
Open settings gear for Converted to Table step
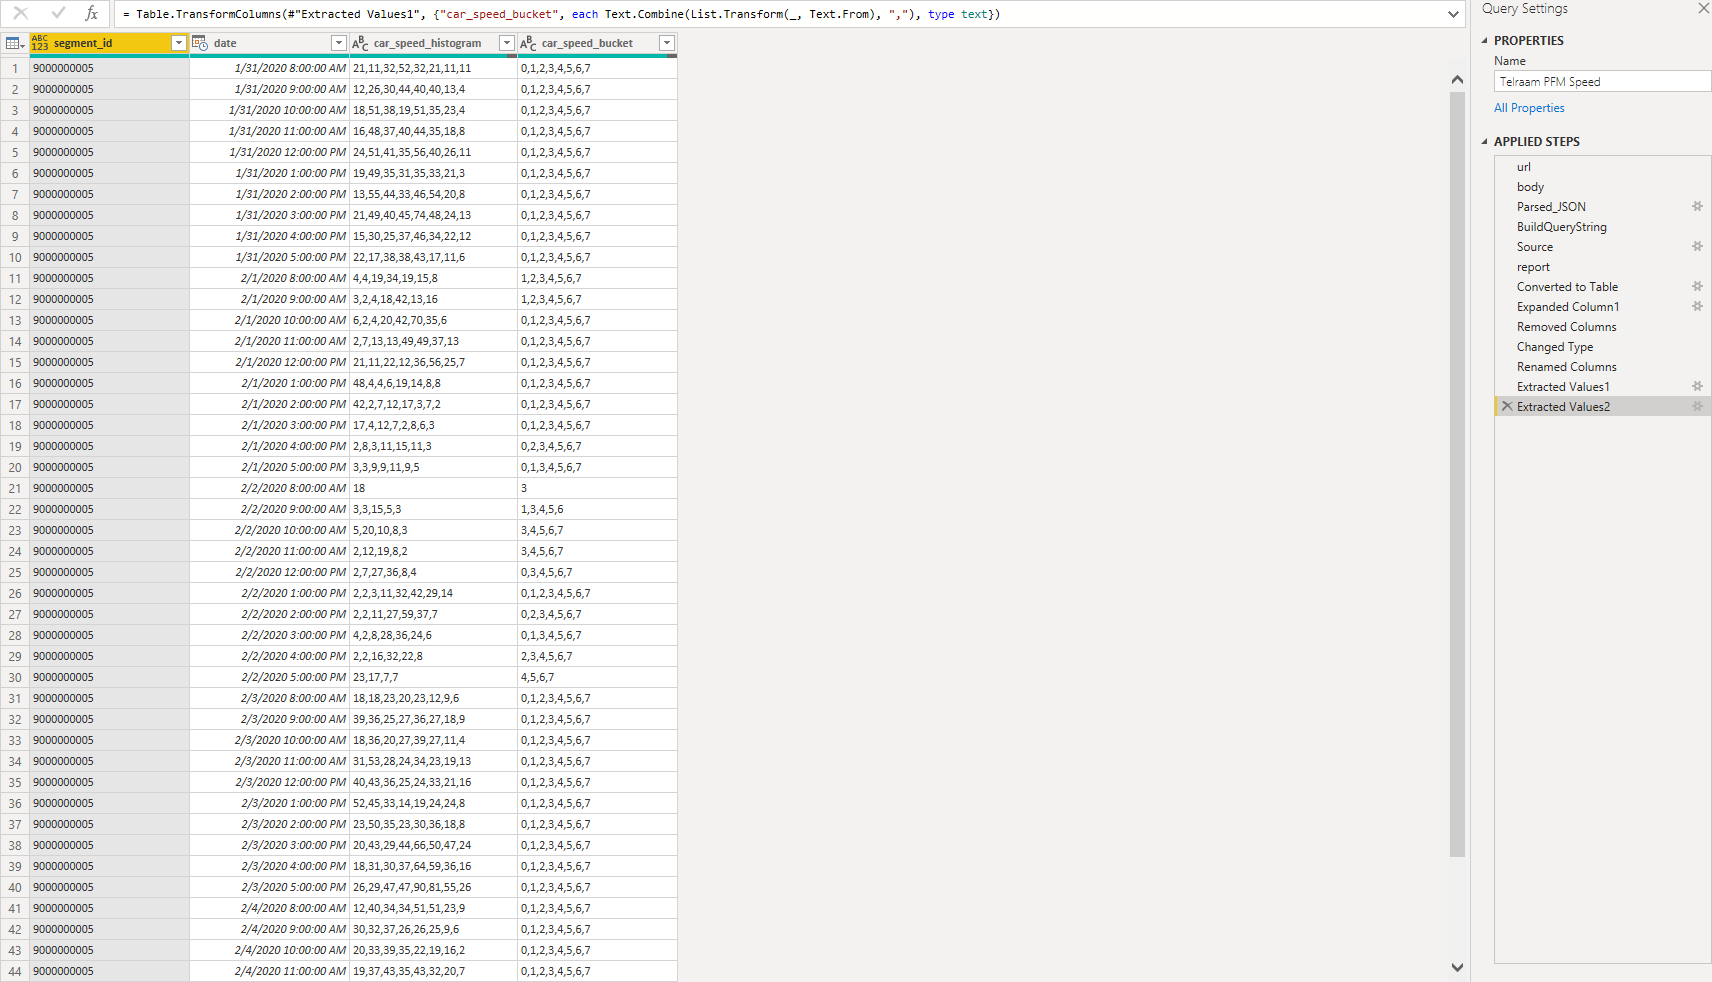[x=1697, y=287]
